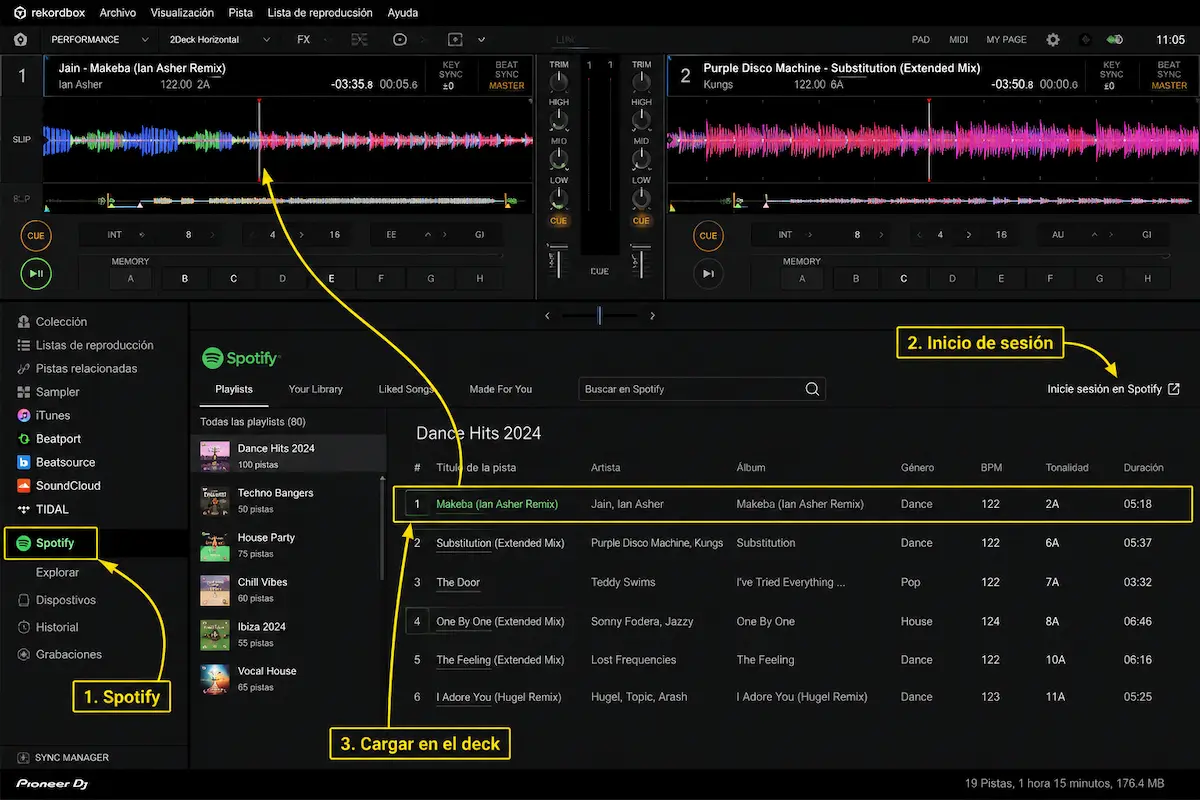Open the Lista de reproducción menu

[320, 13]
